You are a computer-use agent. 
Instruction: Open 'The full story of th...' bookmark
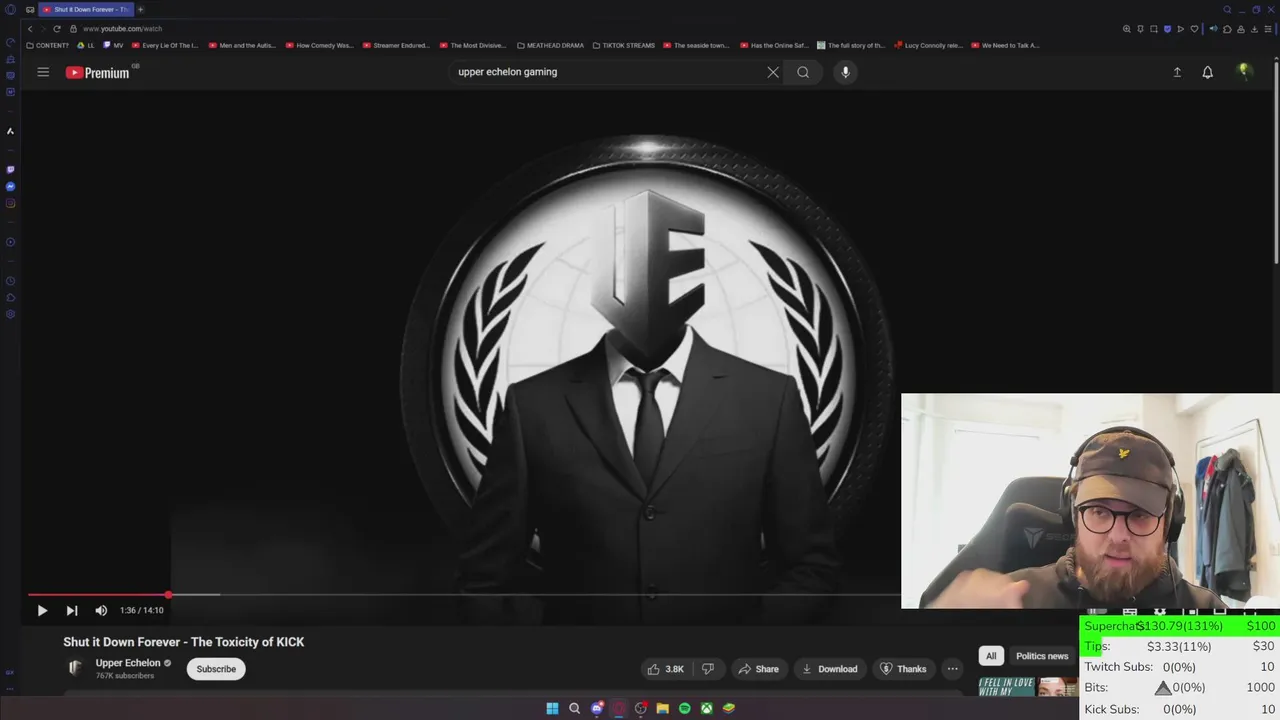pos(851,45)
